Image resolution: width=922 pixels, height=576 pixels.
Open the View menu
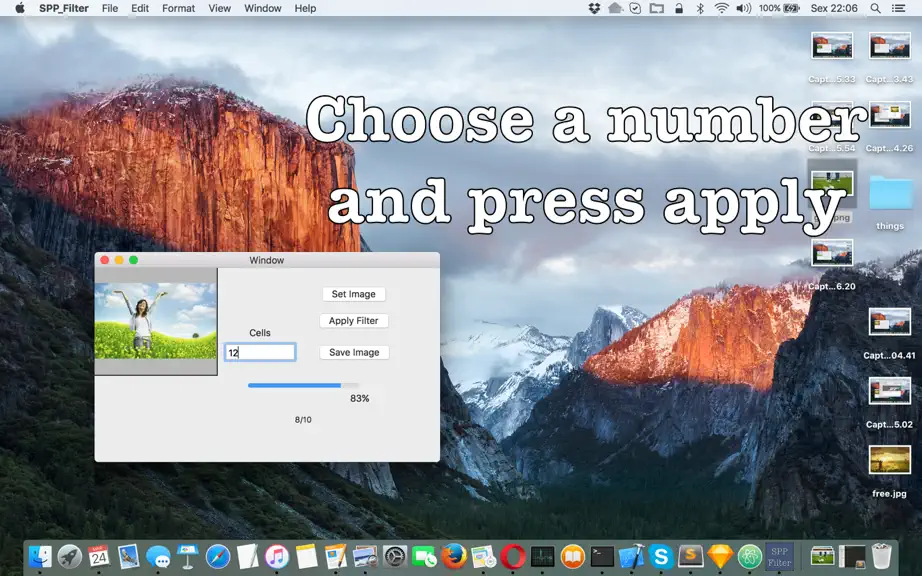coord(219,8)
